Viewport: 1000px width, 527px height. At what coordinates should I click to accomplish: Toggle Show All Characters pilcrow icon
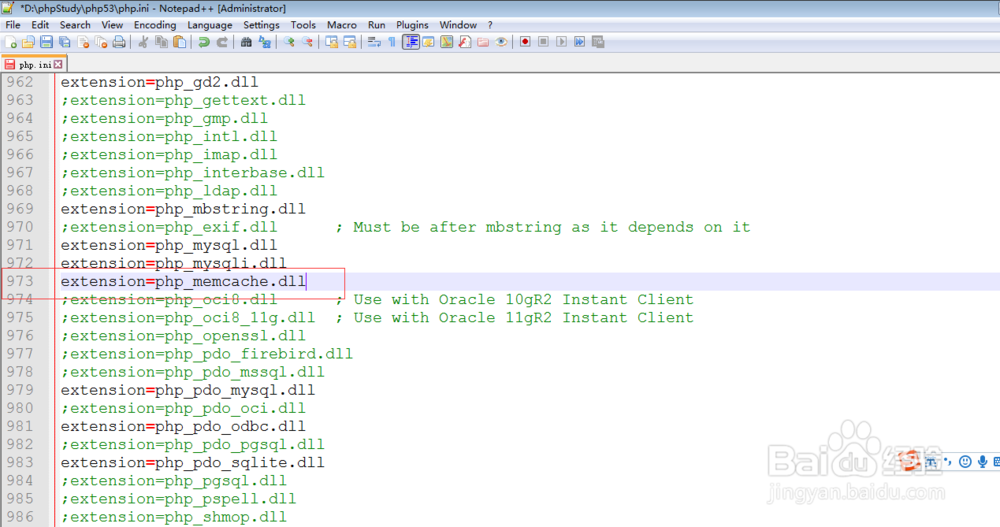(392, 42)
